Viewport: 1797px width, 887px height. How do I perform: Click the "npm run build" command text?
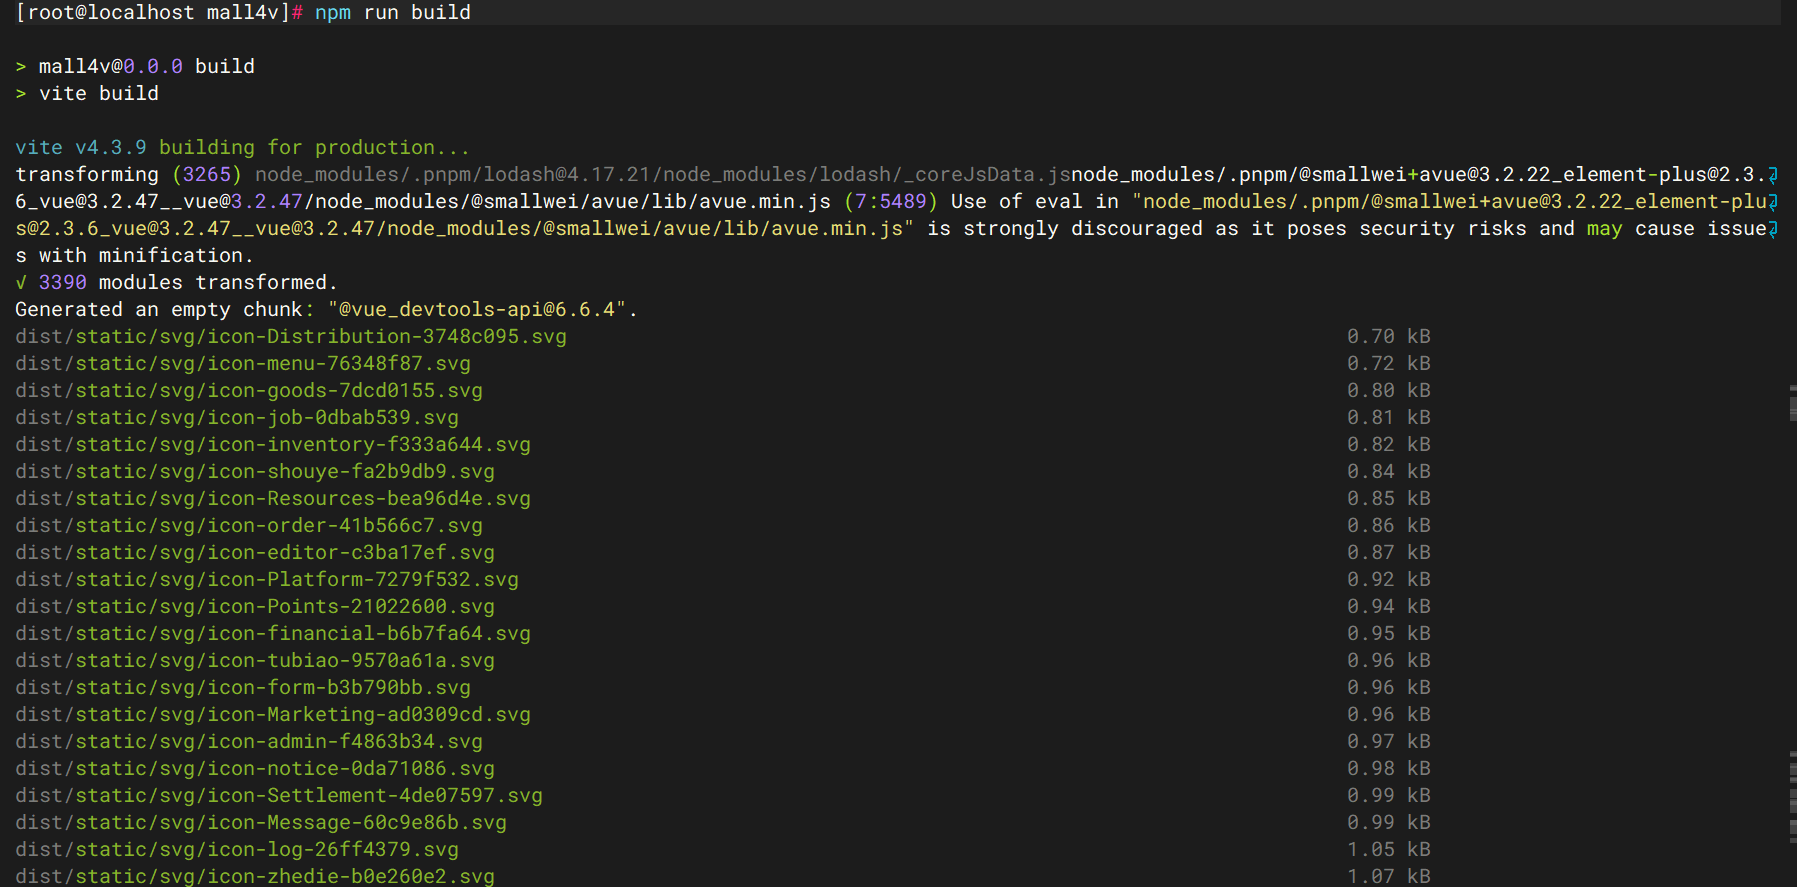click(392, 13)
